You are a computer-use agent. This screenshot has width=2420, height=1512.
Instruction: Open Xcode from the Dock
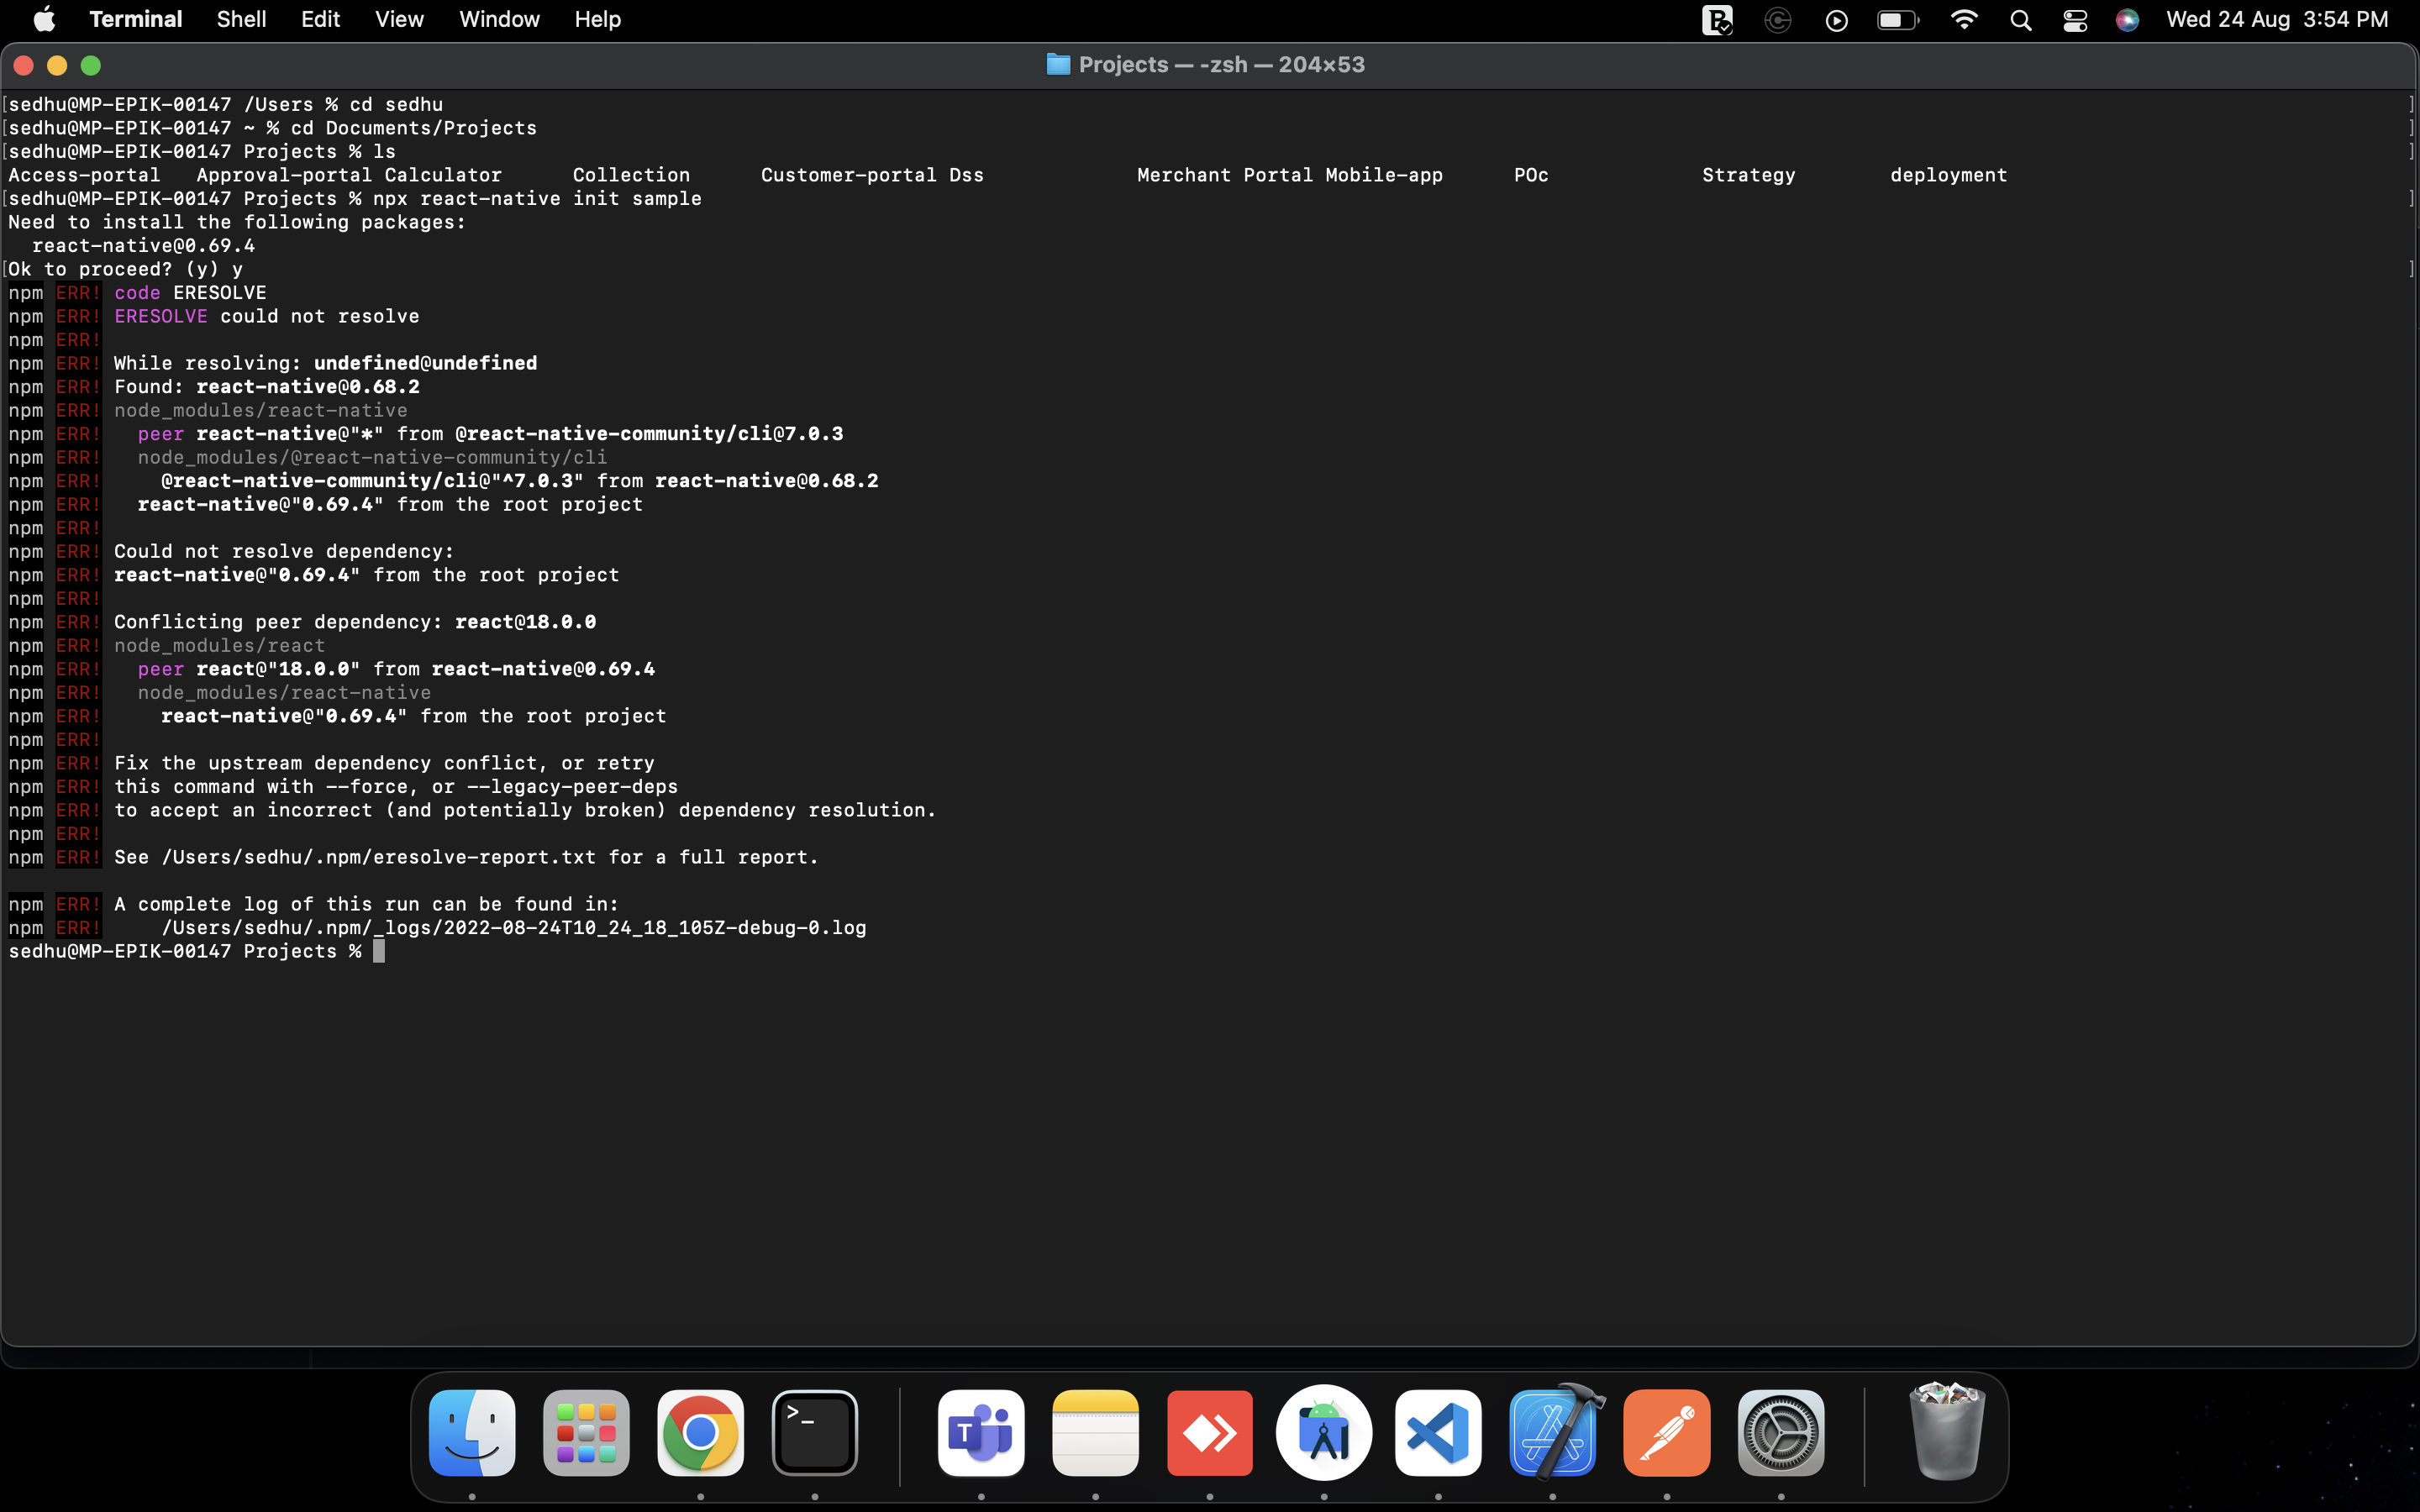click(x=1553, y=1433)
